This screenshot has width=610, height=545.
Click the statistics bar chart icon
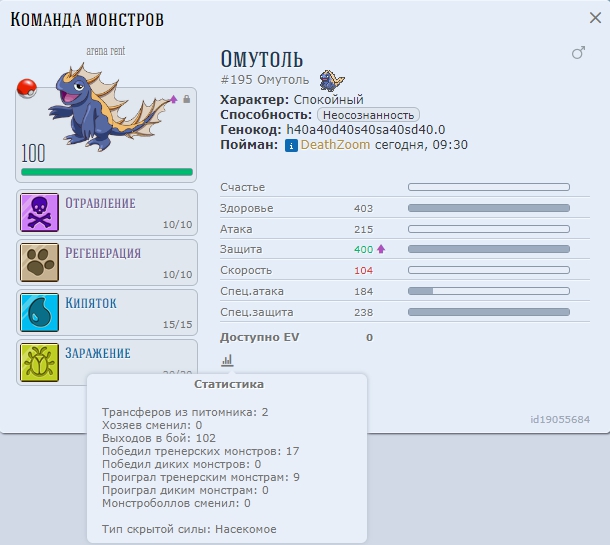click(227, 360)
